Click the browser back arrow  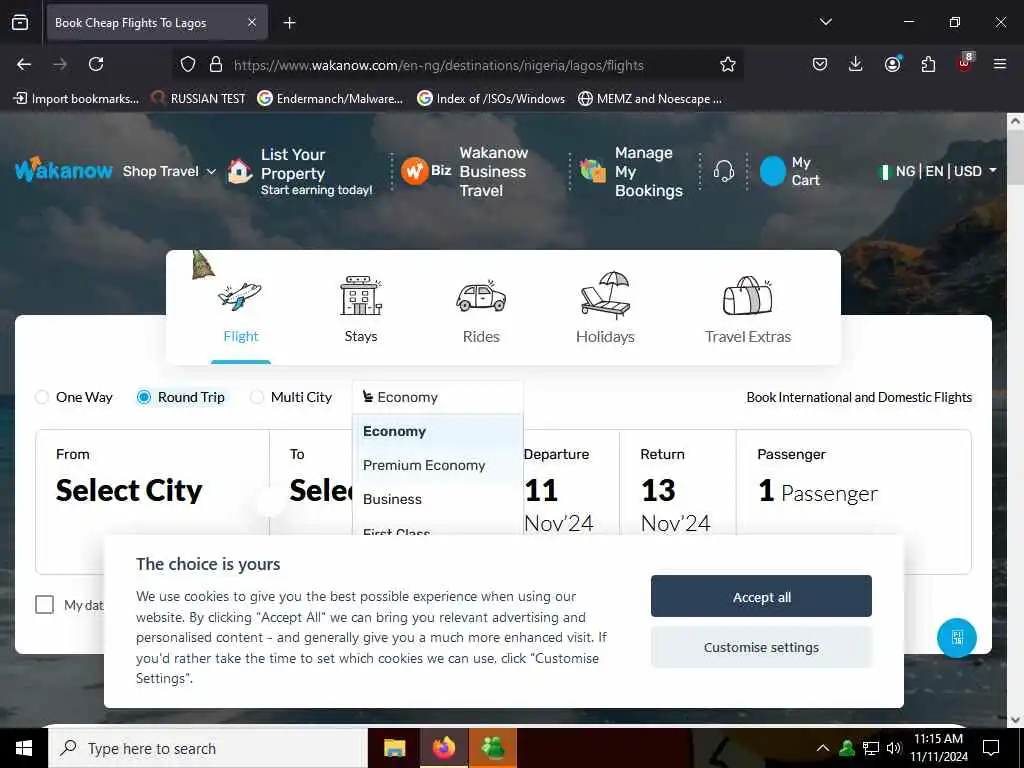[x=24, y=64]
